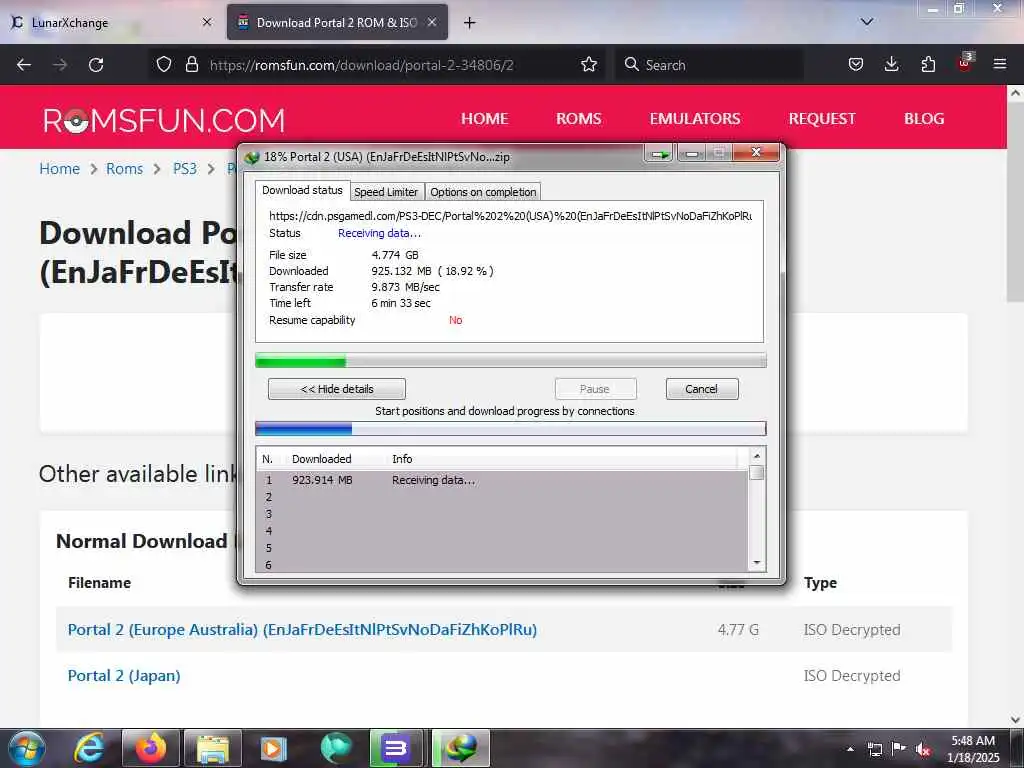
Task: Cancel the Portal 2 download
Action: (702, 389)
